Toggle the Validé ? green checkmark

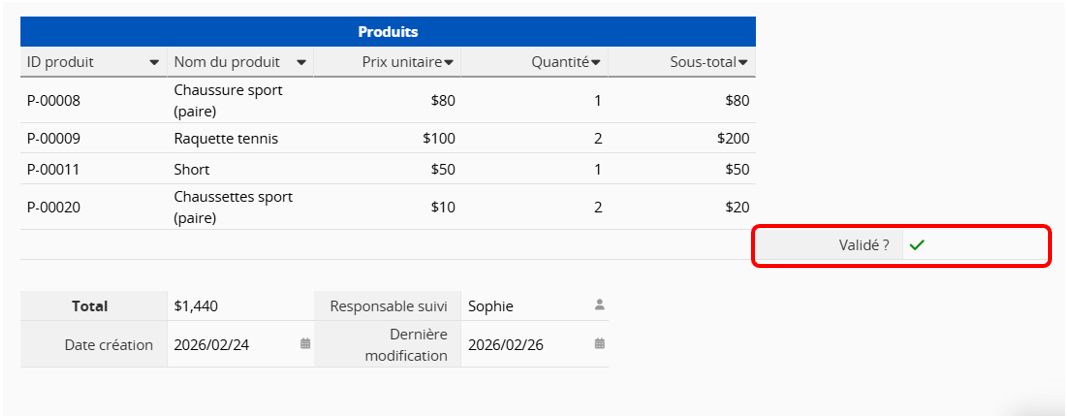coord(917,245)
